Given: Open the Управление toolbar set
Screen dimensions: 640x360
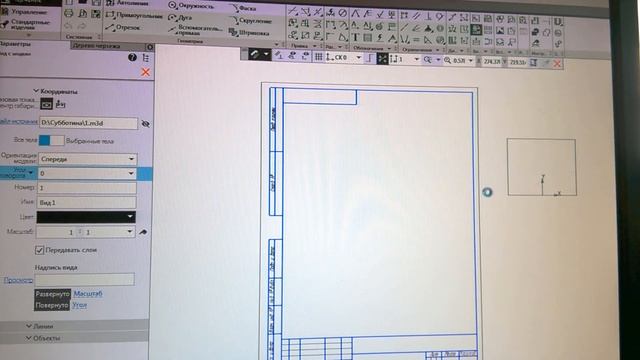Looking at the screenshot, I should point(24,12).
